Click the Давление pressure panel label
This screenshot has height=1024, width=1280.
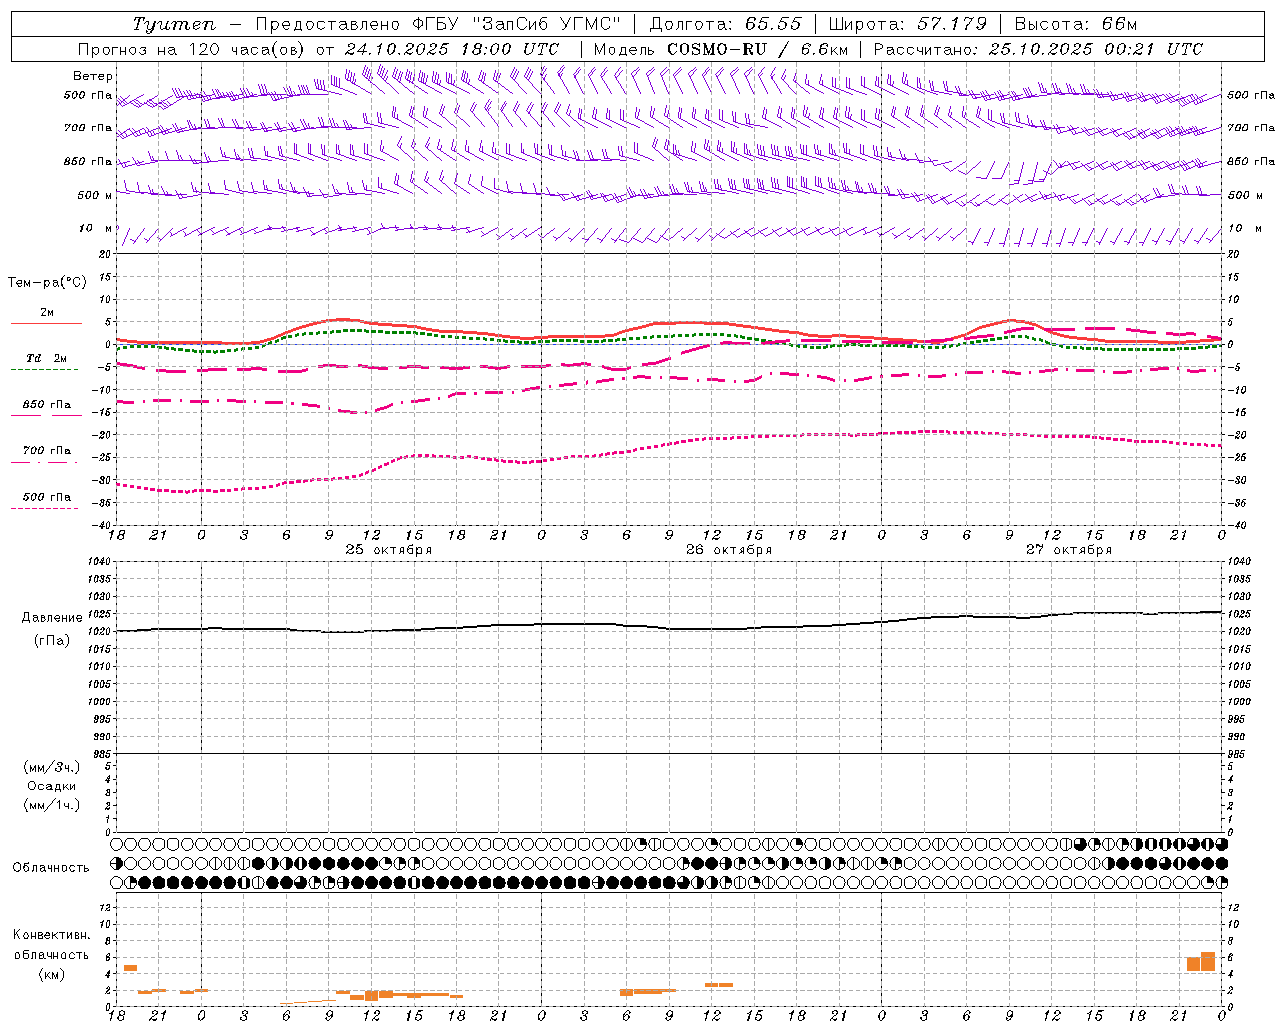(x=52, y=618)
